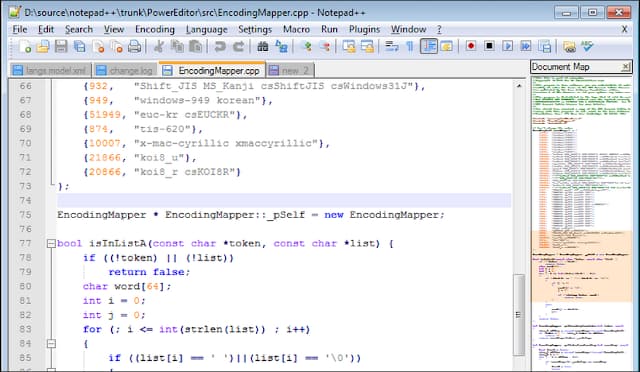Open the Macro menu

[296, 29]
